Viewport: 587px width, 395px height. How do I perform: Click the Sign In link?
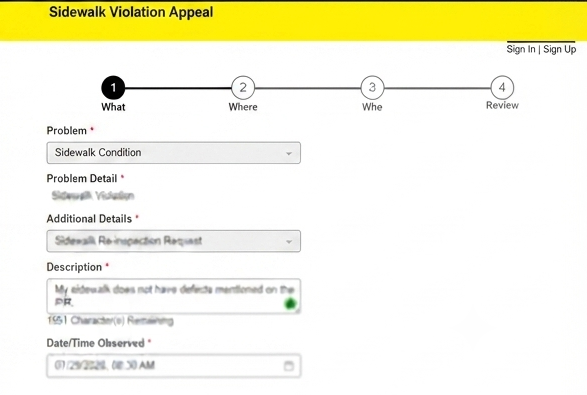pyautogui.click(x=521, y=49)
